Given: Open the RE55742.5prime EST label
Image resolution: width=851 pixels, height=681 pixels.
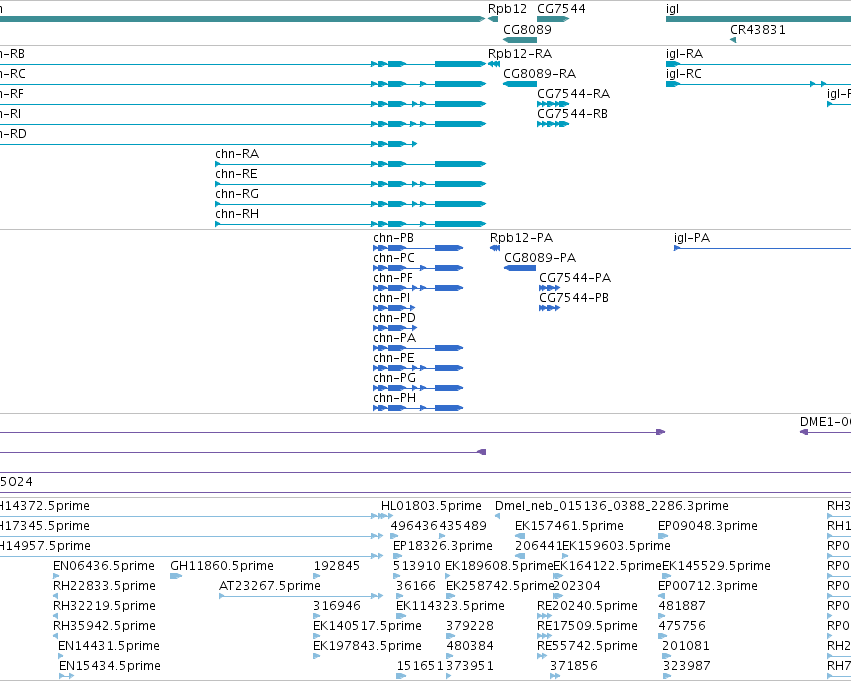Looking at the screenshot, I should pos(587,646).
